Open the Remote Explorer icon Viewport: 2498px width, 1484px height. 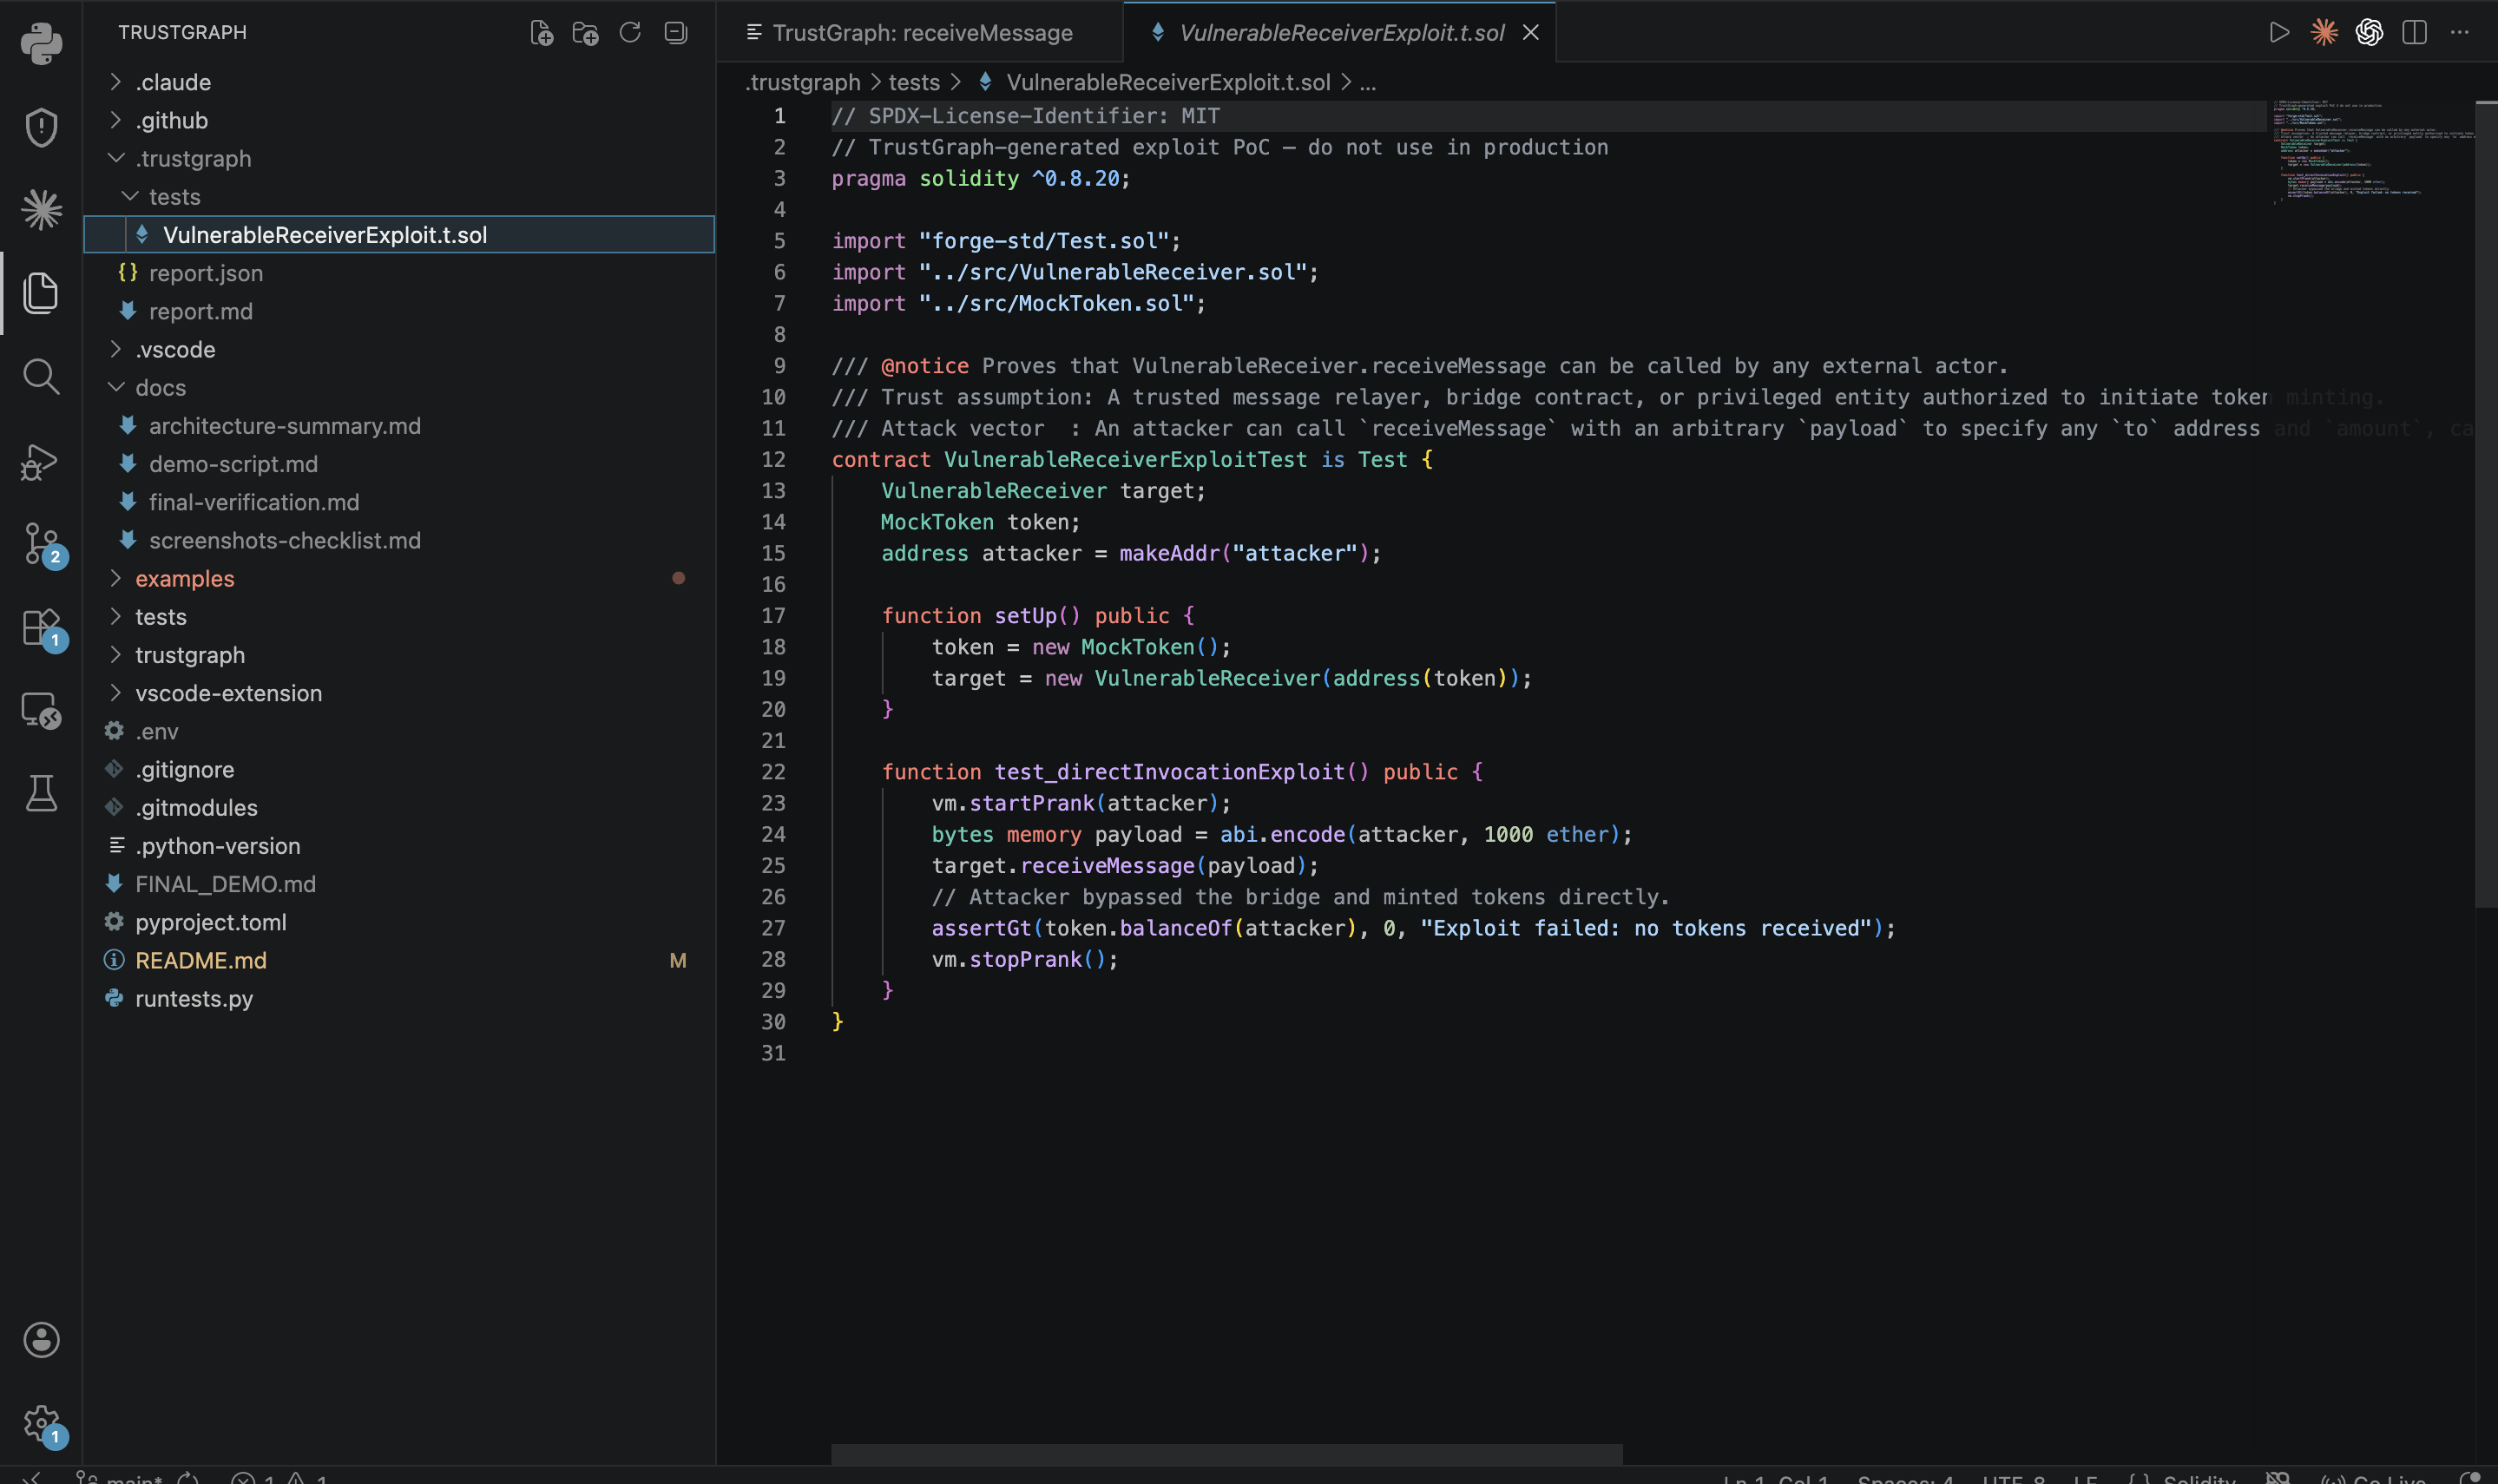point(41,711)
